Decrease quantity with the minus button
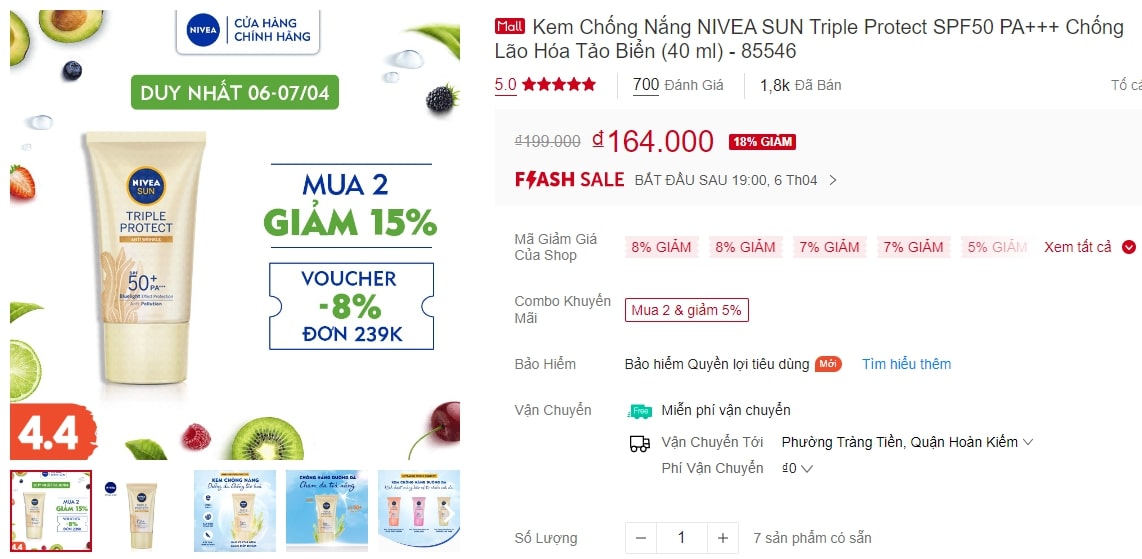Screen dimensions: 1142x559 point(641,538)
